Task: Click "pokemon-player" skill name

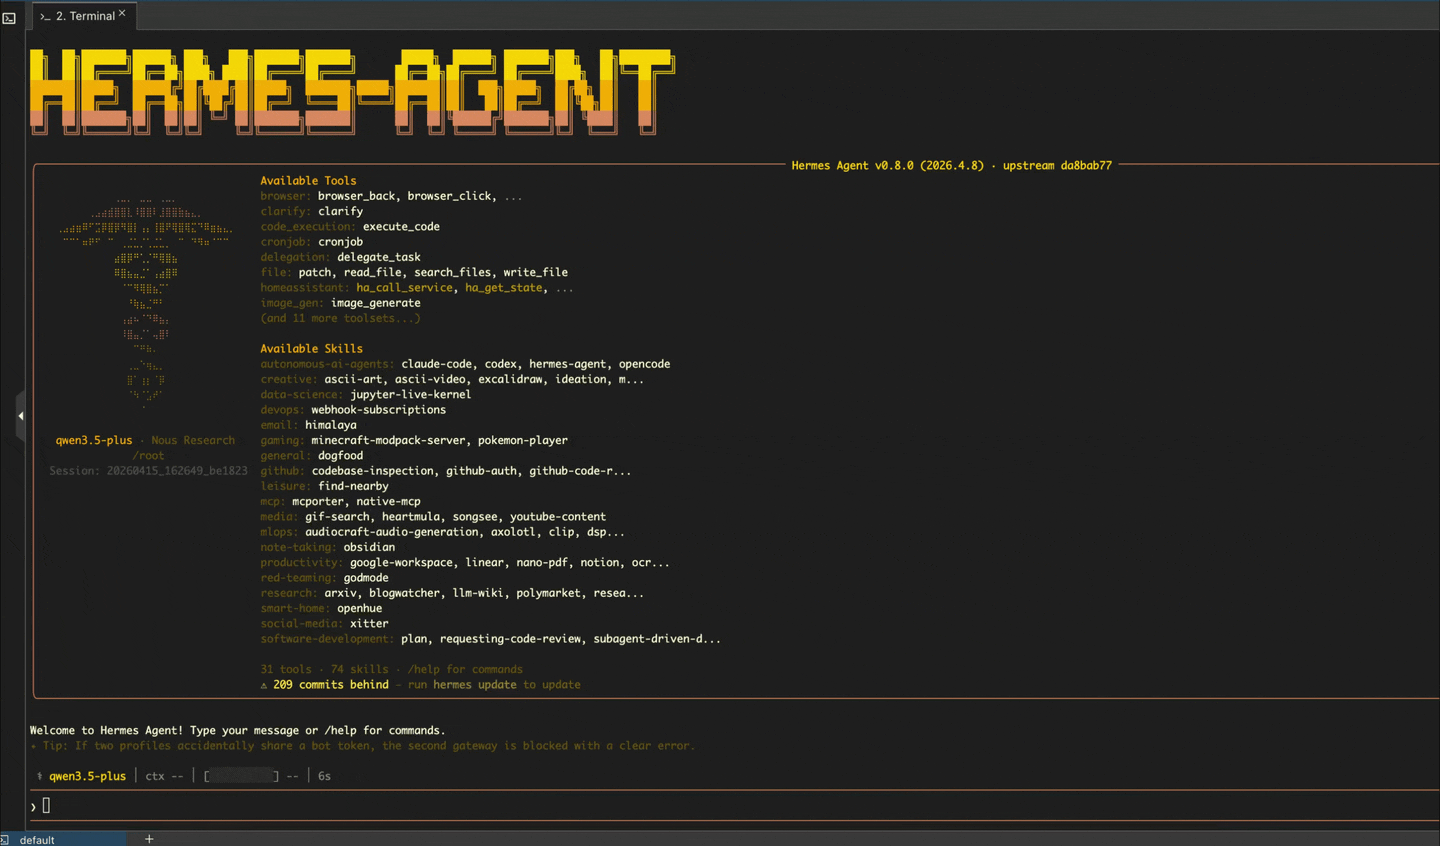Action: [x=523, y=440]
